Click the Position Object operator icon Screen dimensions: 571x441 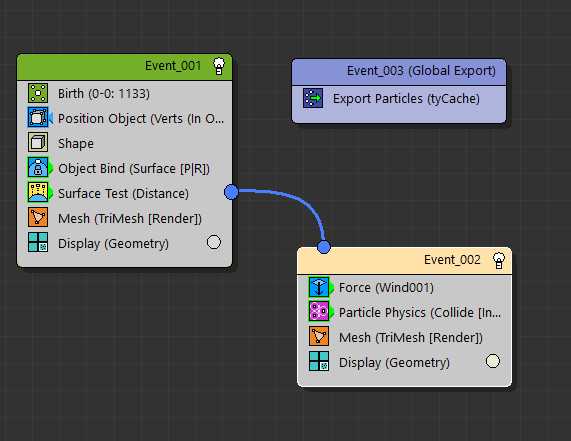(x=38, y=118)
